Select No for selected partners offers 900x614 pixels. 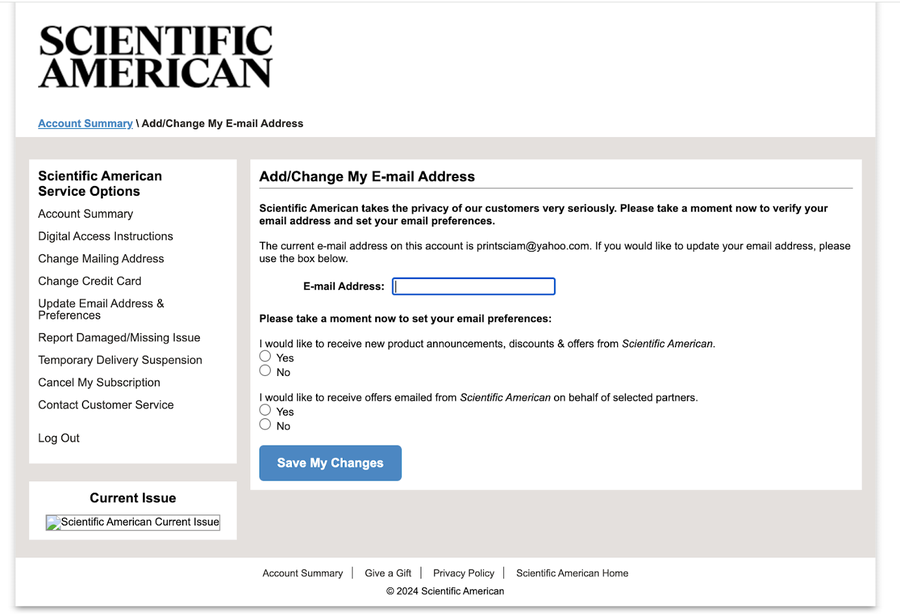pyautogui.click(x=265, y=425)
